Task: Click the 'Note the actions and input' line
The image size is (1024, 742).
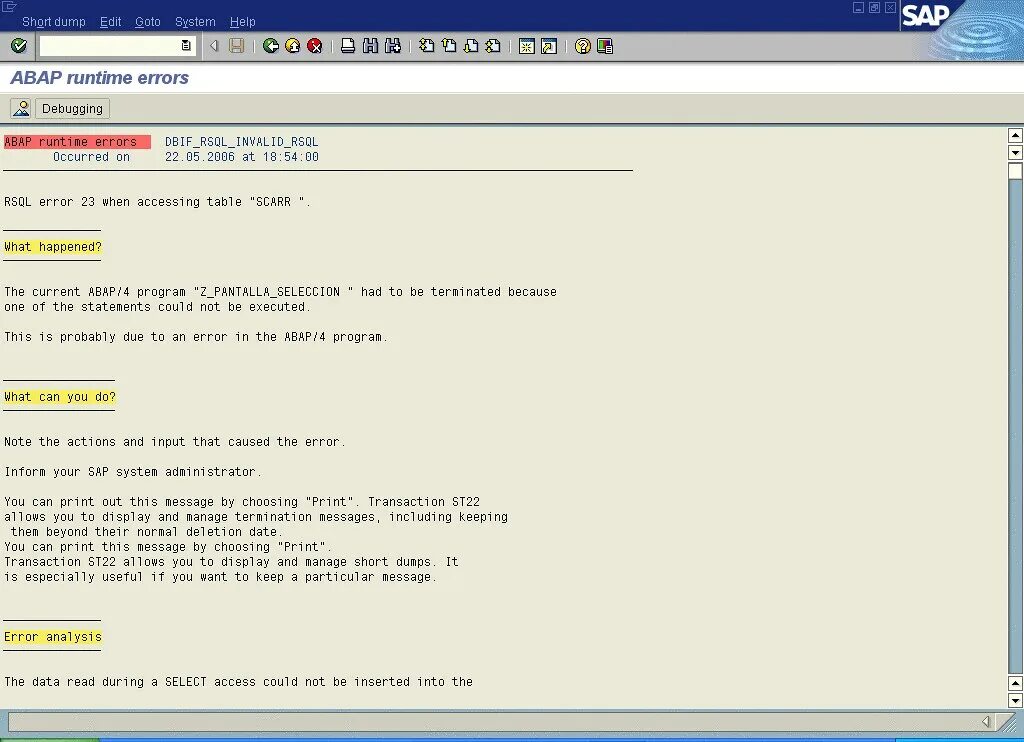Action: pyautogui.click(x=174, y=442)
